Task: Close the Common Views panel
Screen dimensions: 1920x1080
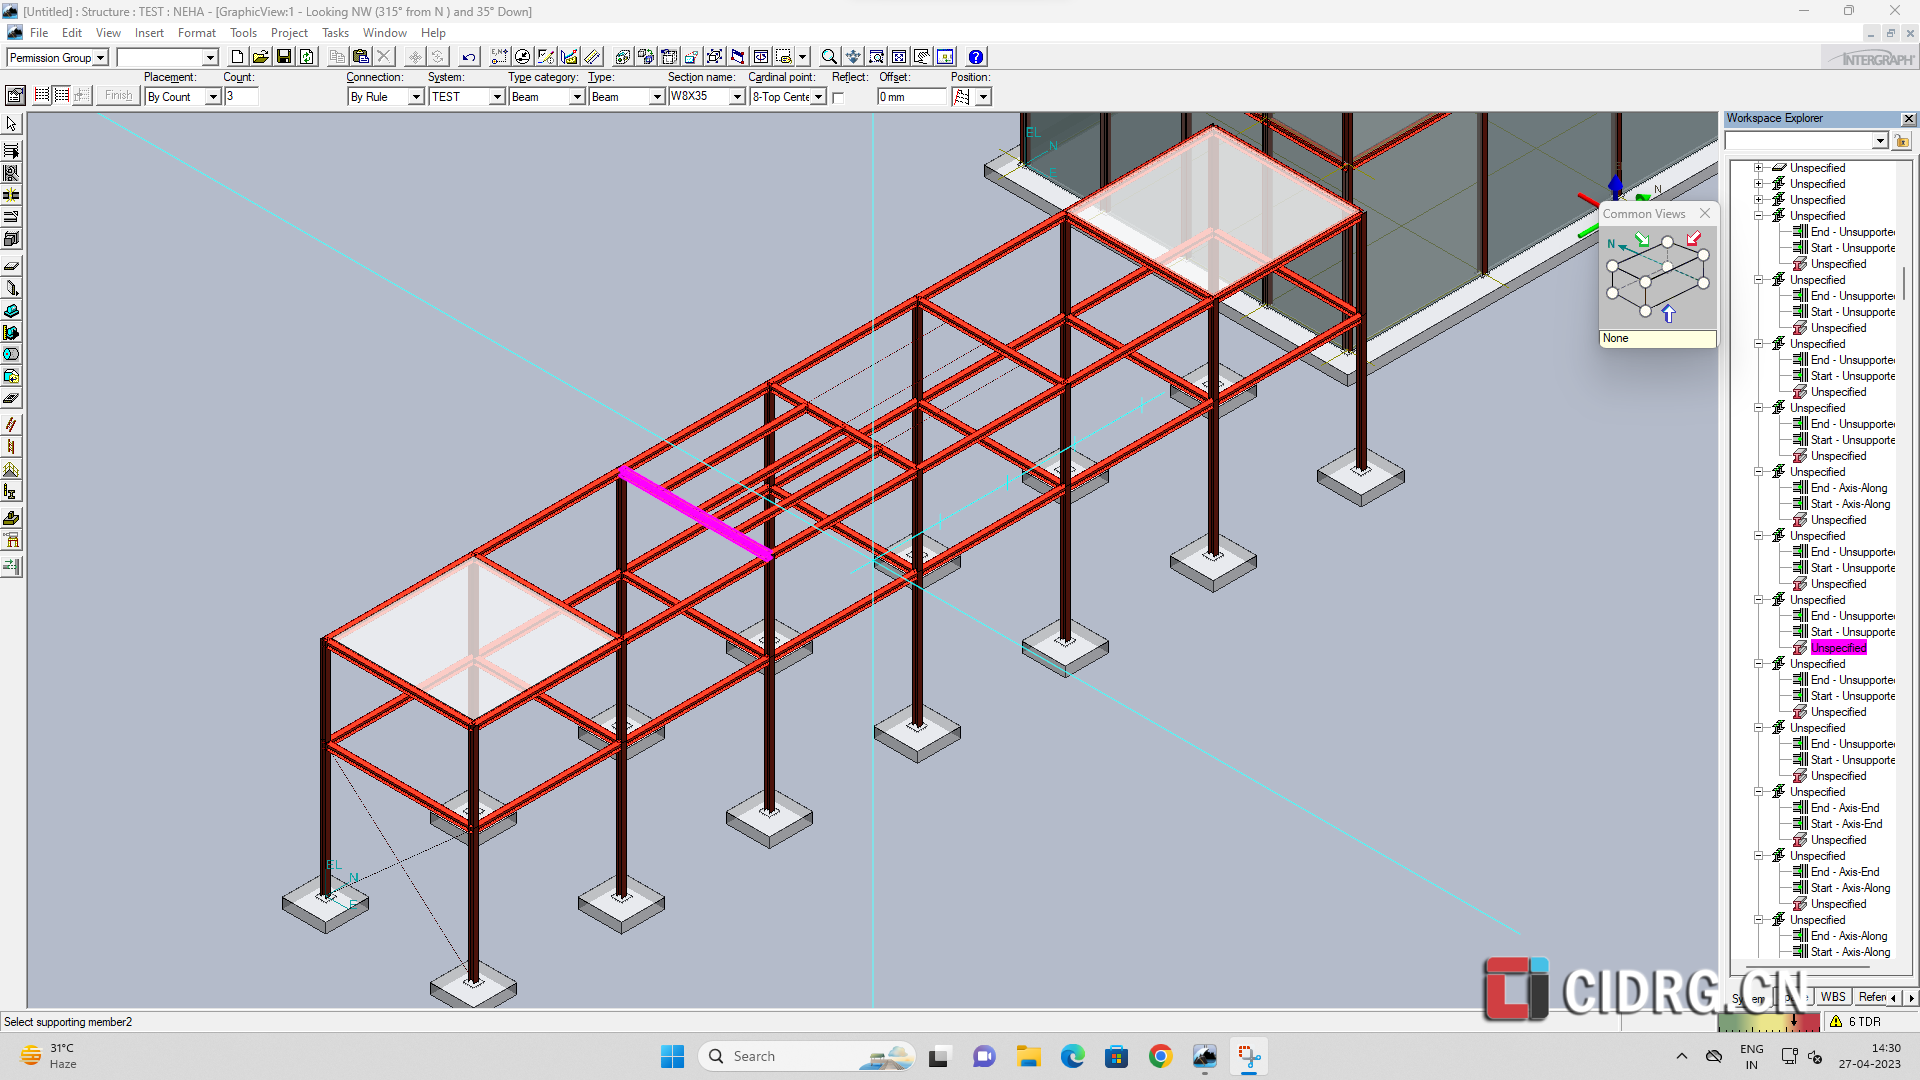Action: 1705,213
